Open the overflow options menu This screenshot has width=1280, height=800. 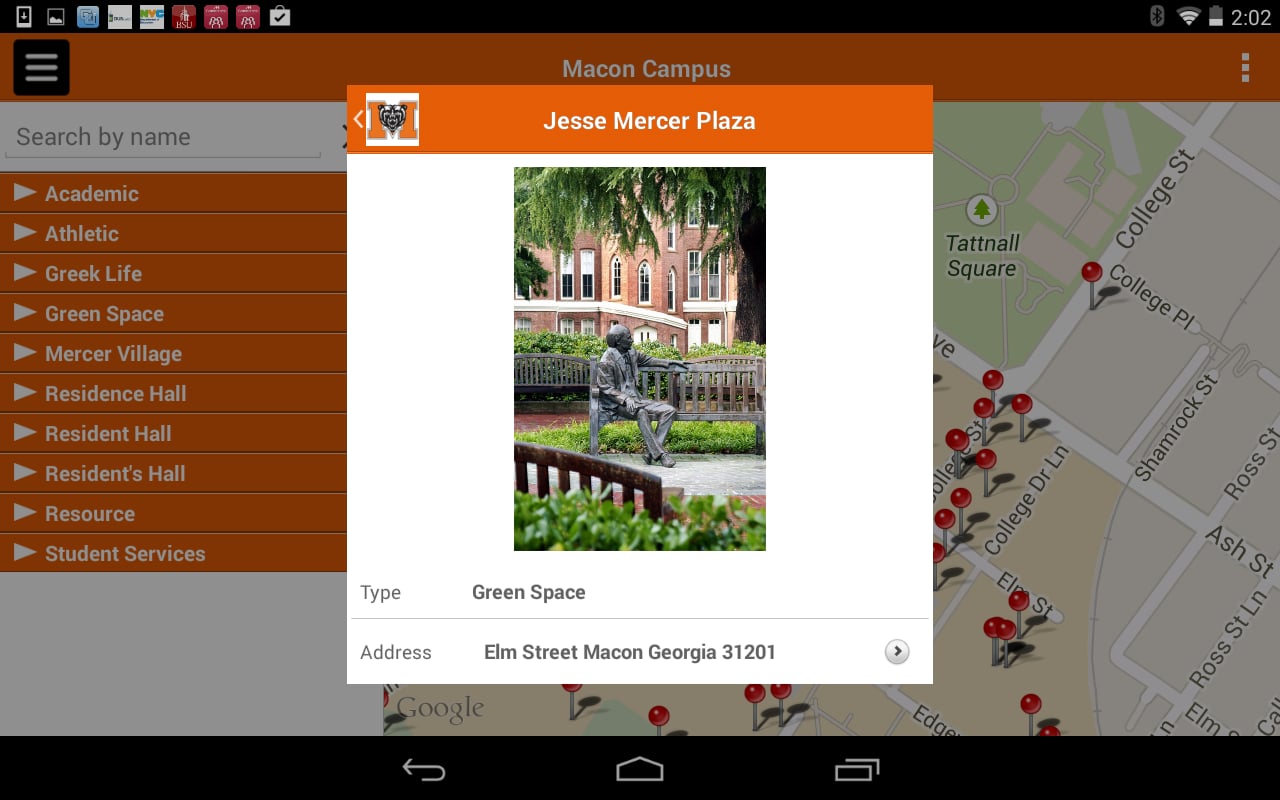[1245, 68]
